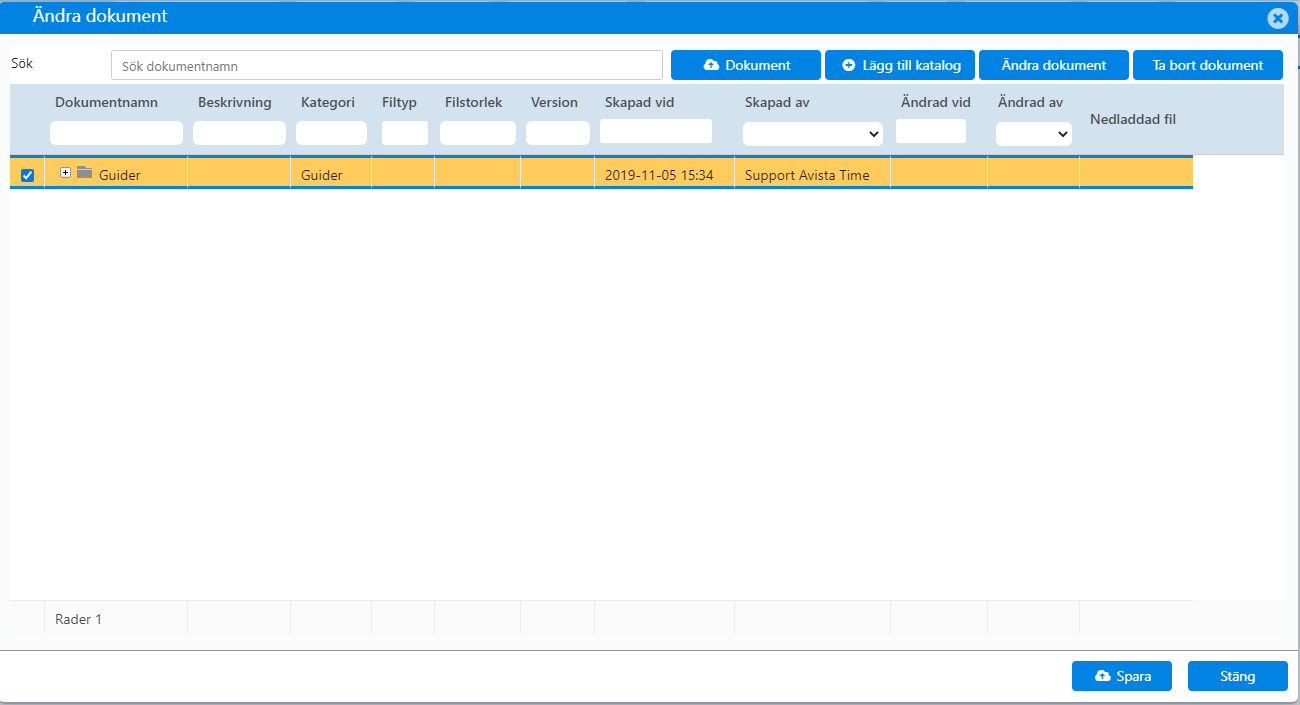Click the folder icon beside Guider

tap(85, 173)
